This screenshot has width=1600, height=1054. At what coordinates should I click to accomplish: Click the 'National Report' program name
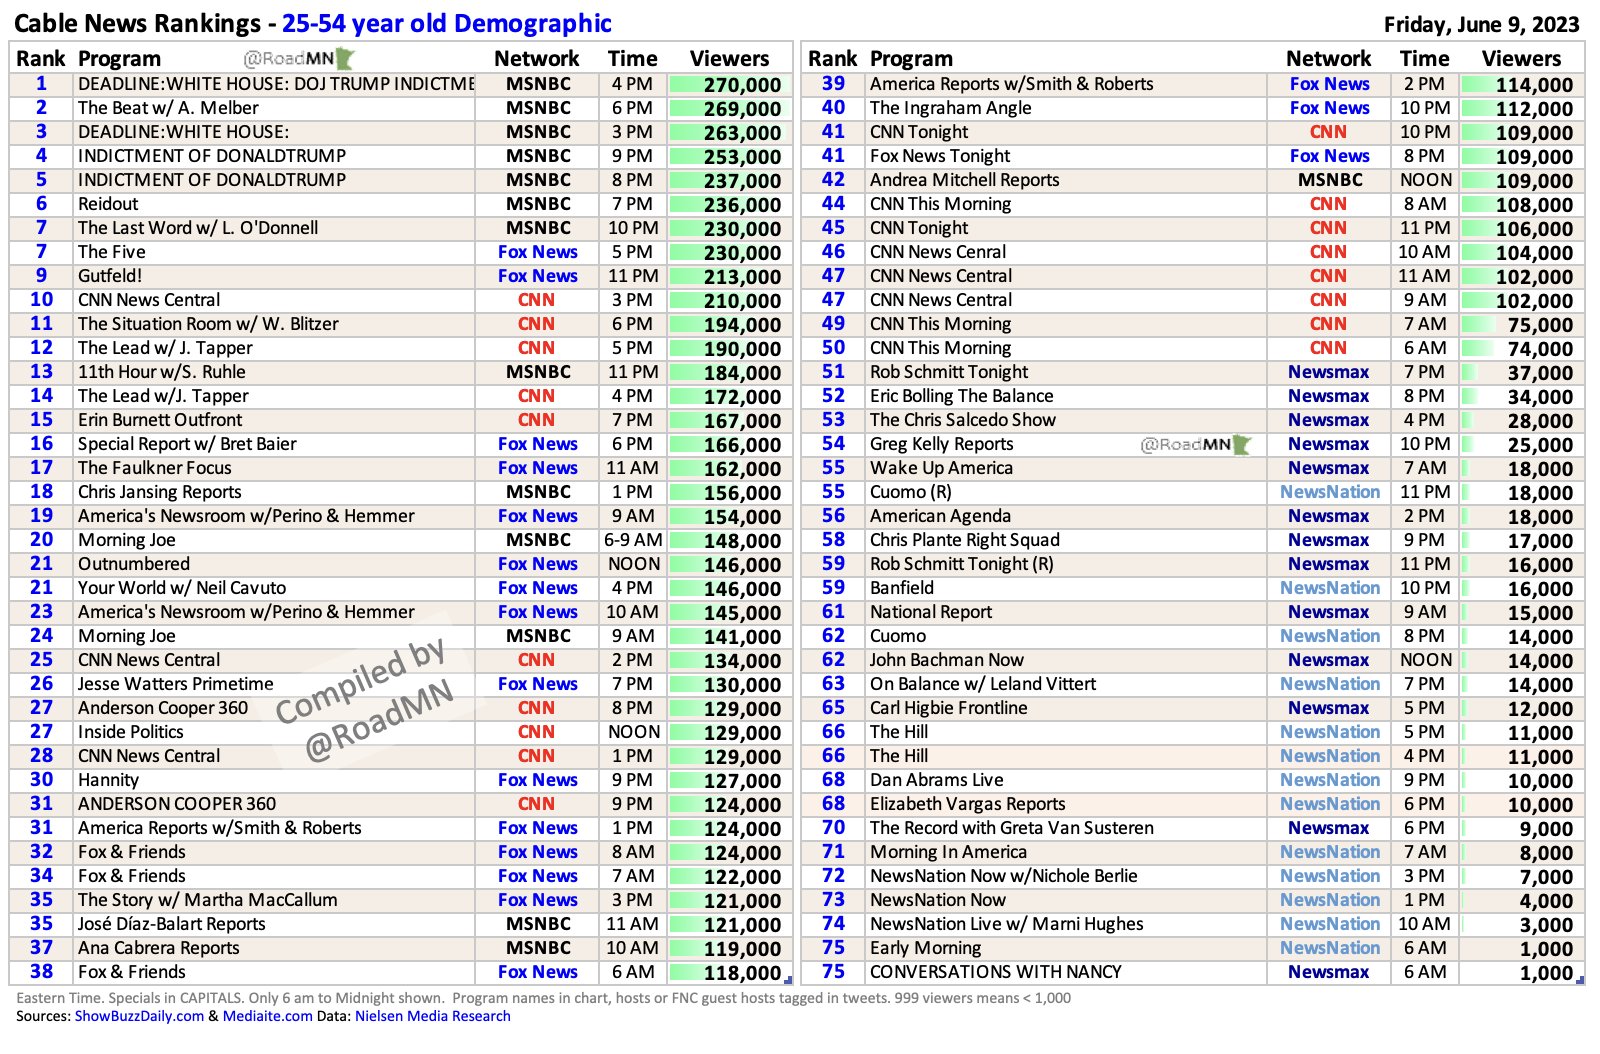[x=931, y=612]
